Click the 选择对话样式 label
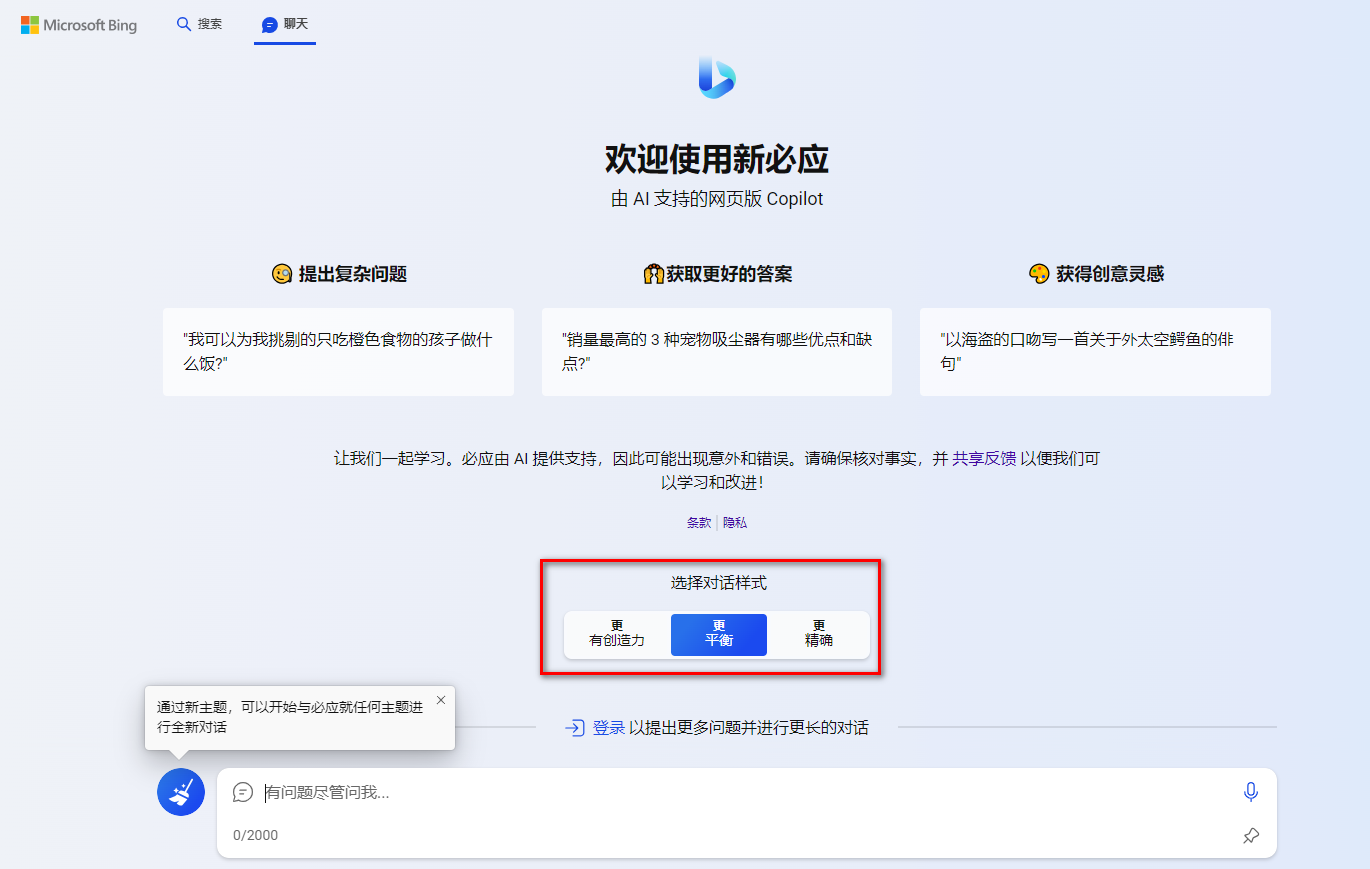1370x869 pixels. point(719,583)
